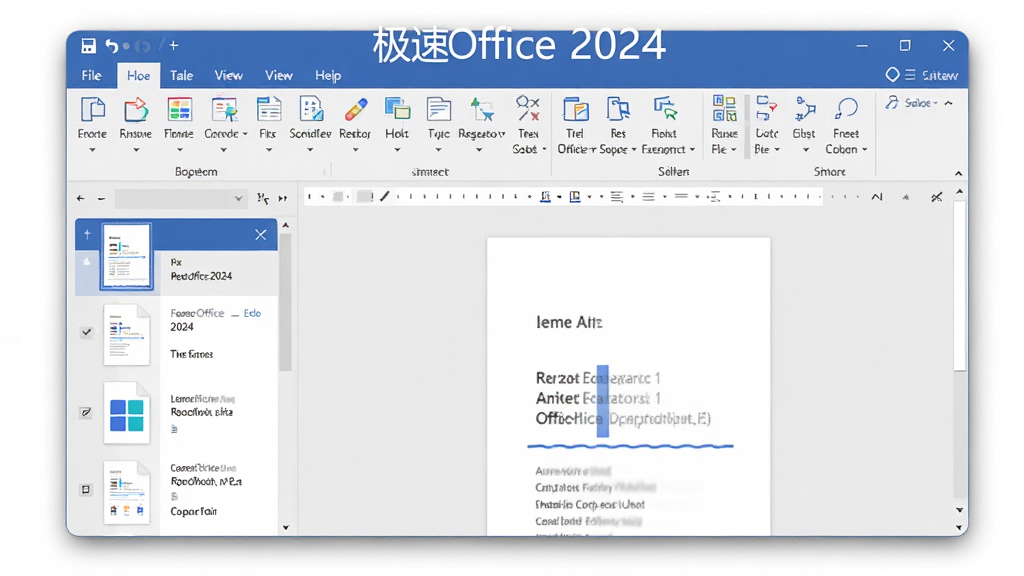
Task: Click the Undo arrow in the title bar
Action: click(x=112, y=46)
